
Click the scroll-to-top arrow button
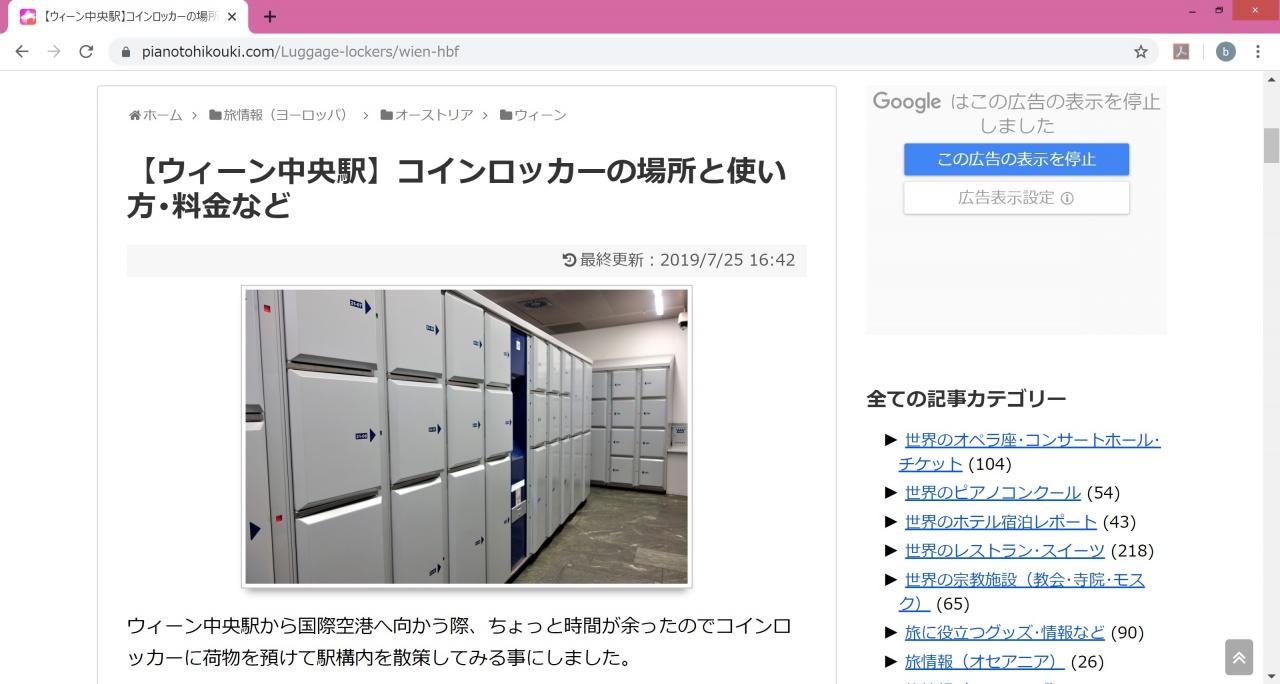pos(1239,657)
